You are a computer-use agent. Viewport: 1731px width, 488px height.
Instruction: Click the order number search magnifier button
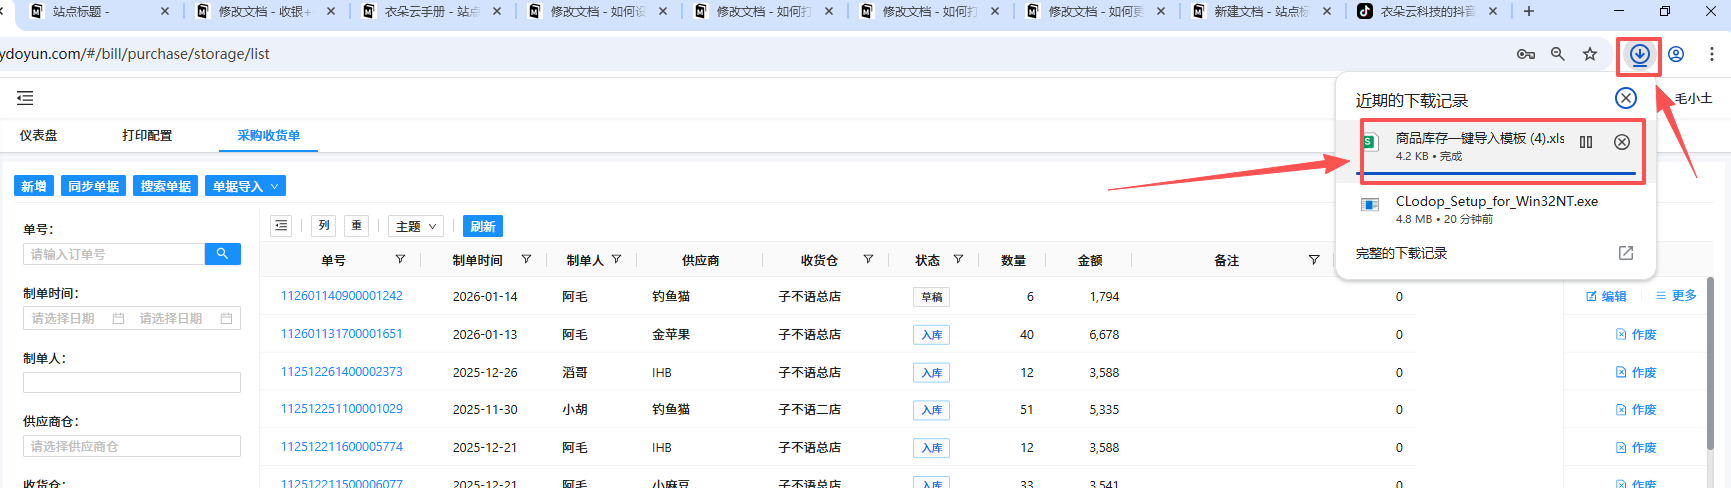[222, 254]
